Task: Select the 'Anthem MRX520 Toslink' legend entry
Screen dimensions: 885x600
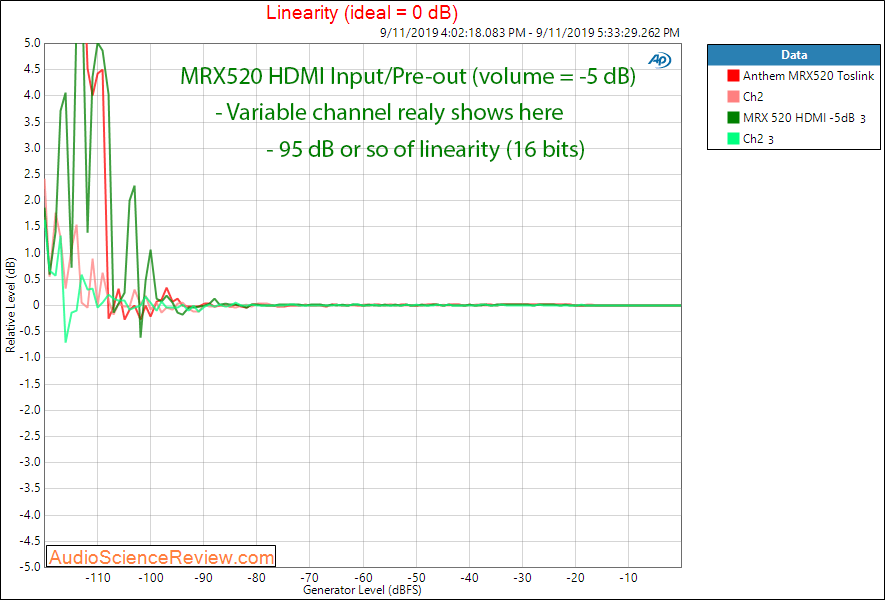Action: (808, 76)
